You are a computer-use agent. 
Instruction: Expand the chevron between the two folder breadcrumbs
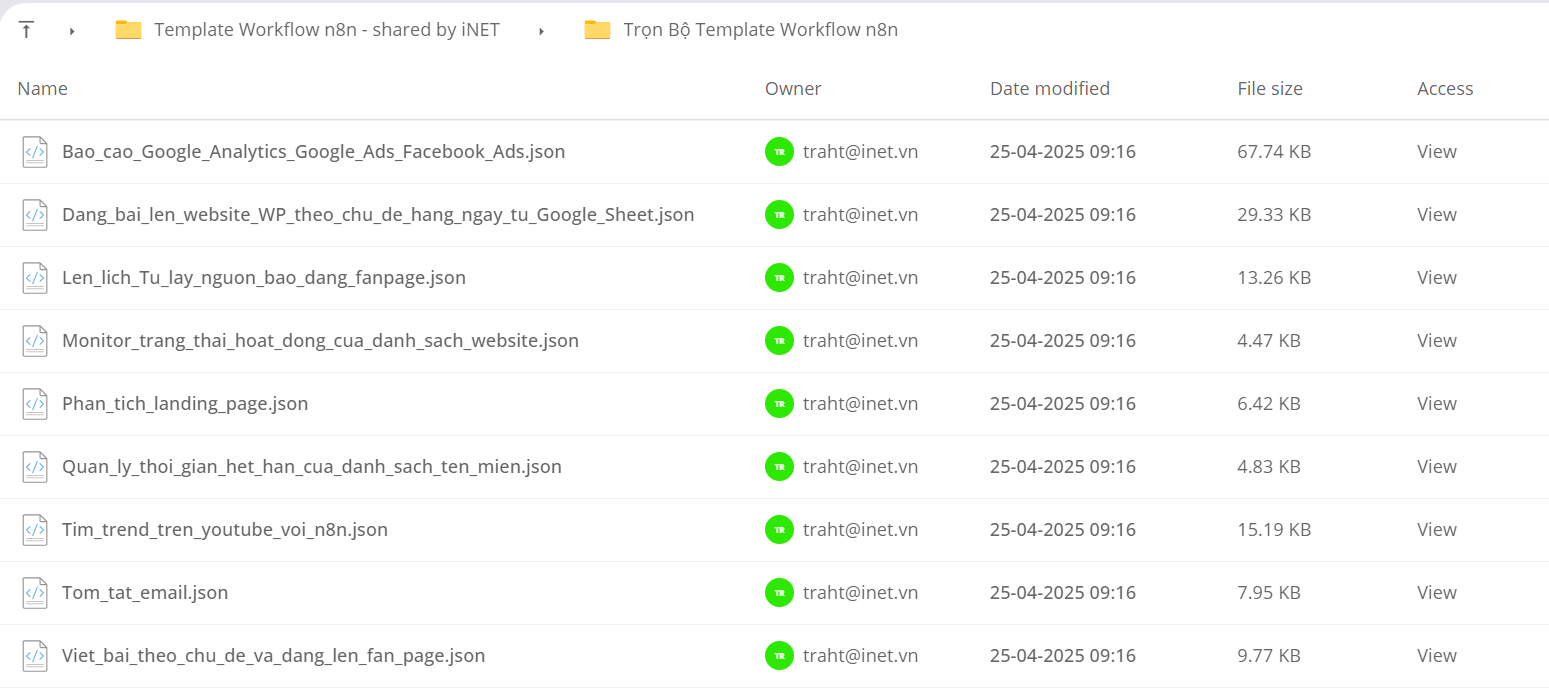click(541, 31)
